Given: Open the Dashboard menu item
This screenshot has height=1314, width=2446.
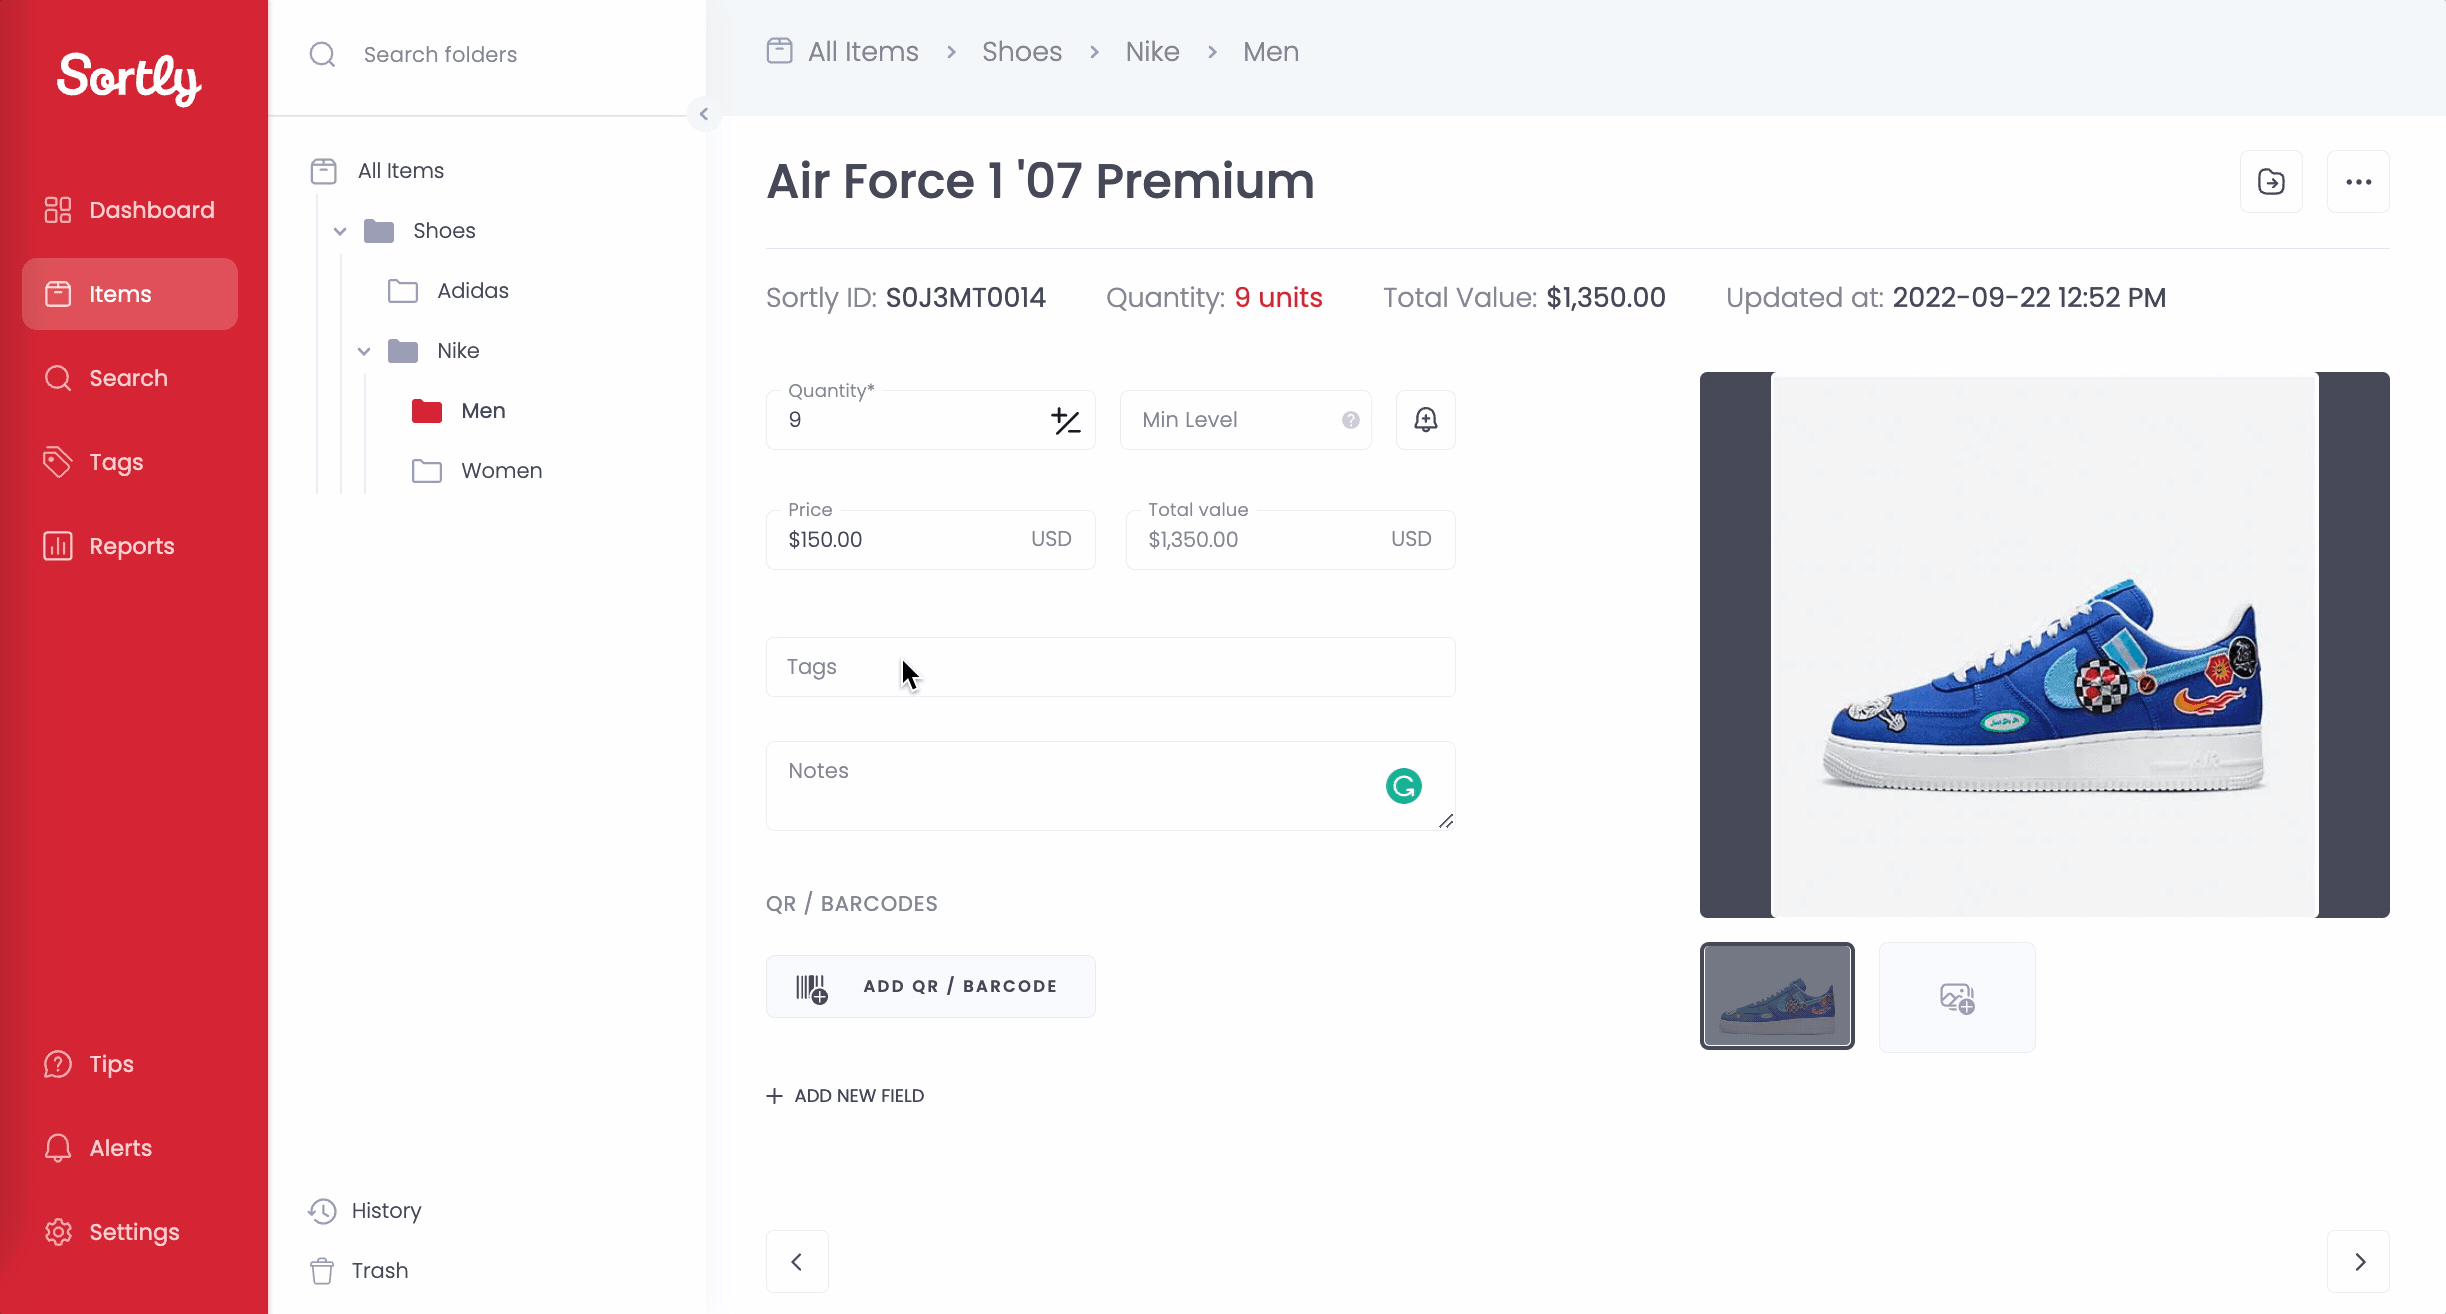Looking at the screenshot, I should click(130, 210).
